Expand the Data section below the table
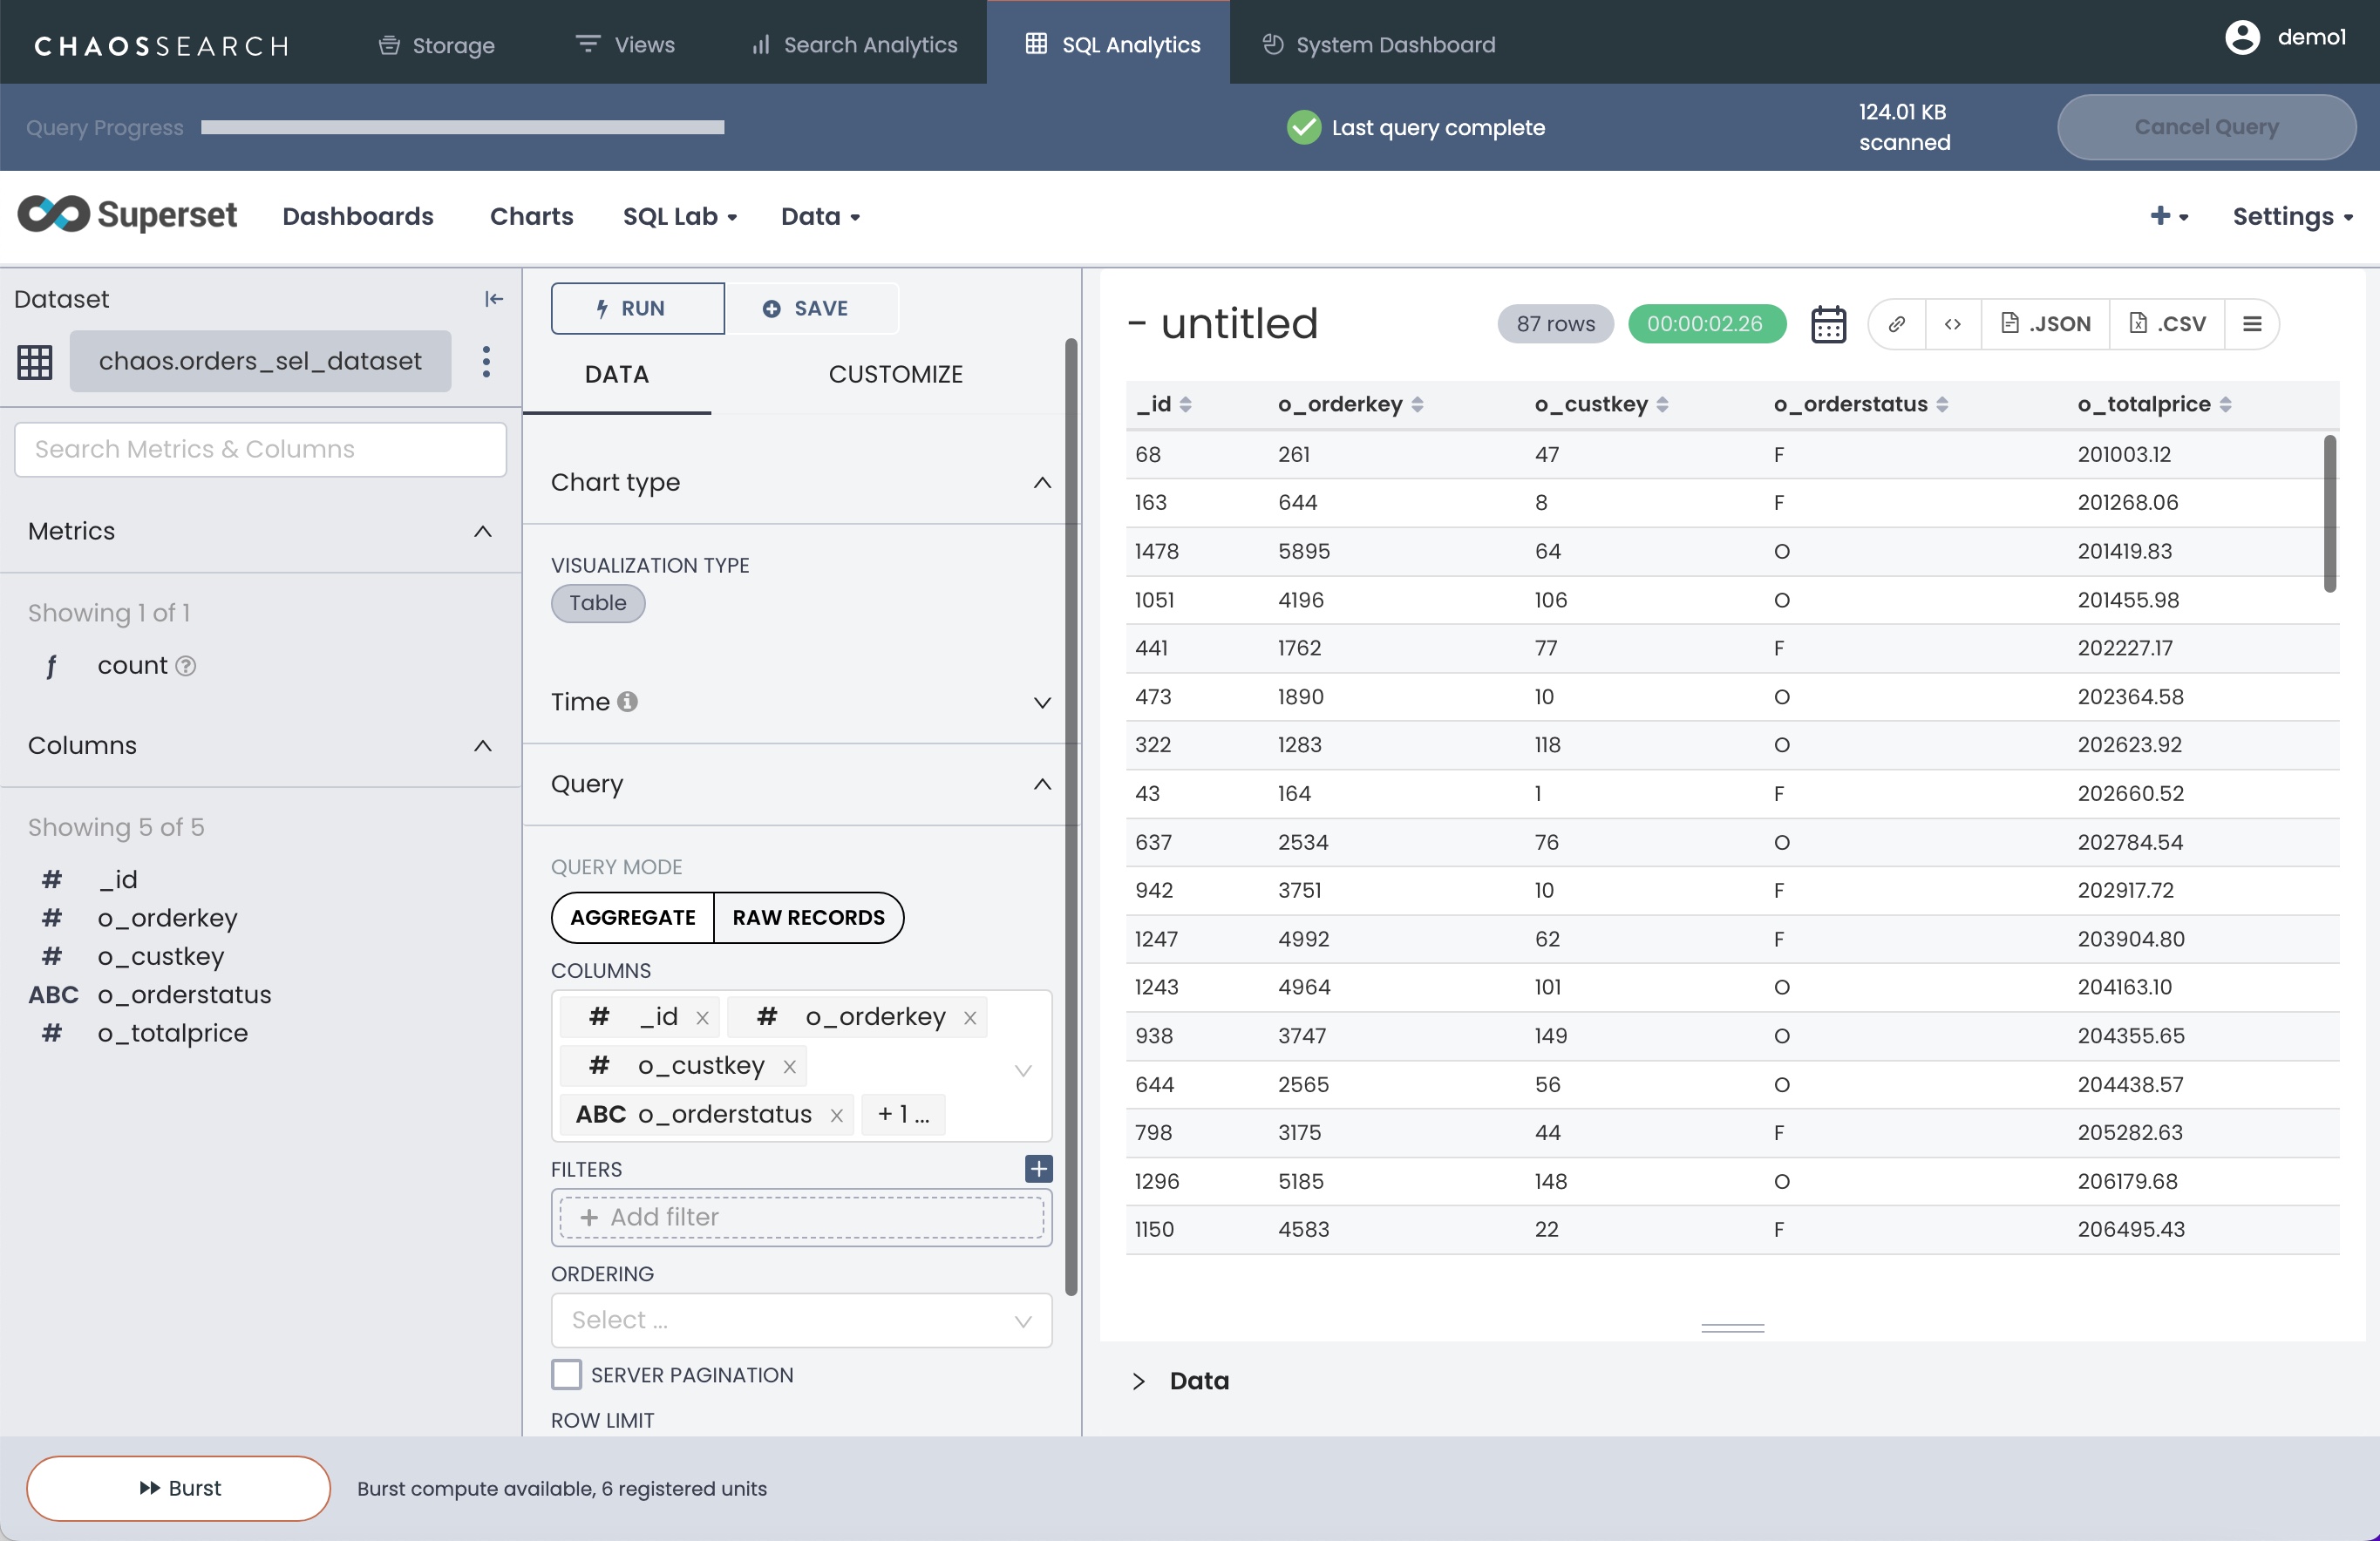The image size is (2380, 1541). coord(1198,1381)
